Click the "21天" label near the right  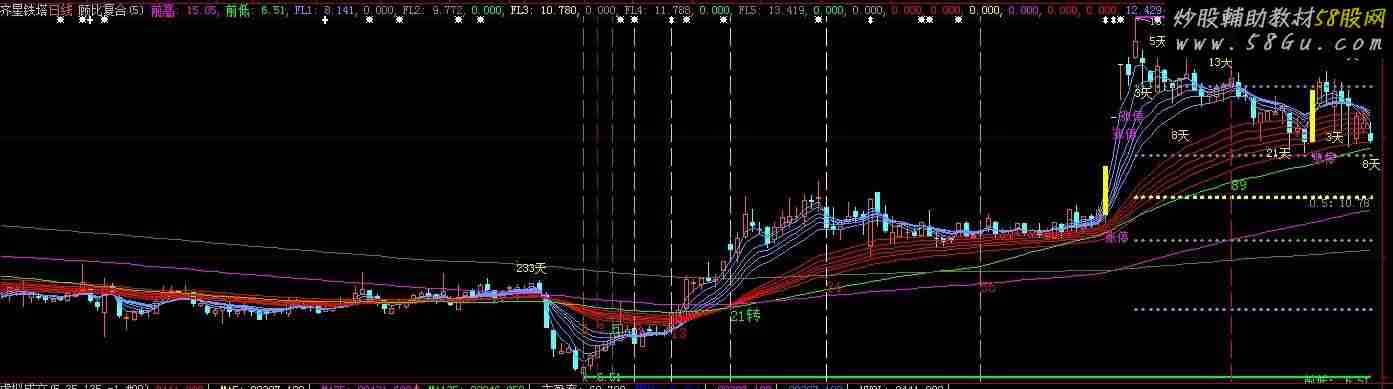[x=1278, y=153]
